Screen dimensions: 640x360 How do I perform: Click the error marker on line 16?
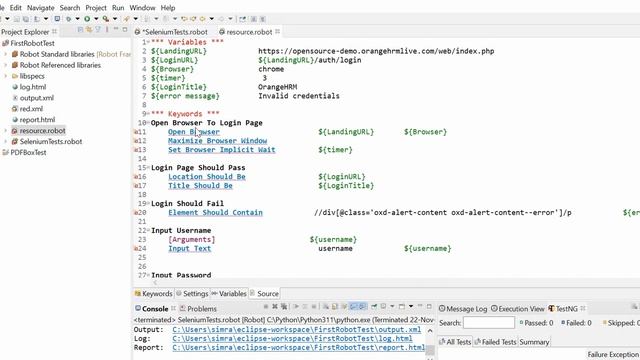(136, 177)
